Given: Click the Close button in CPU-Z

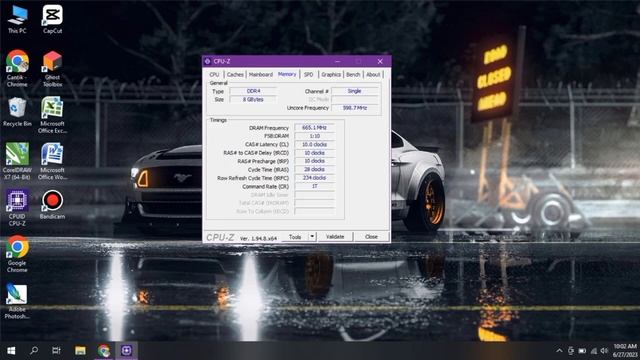Looking at the screenshot, I should pos(371,237).
